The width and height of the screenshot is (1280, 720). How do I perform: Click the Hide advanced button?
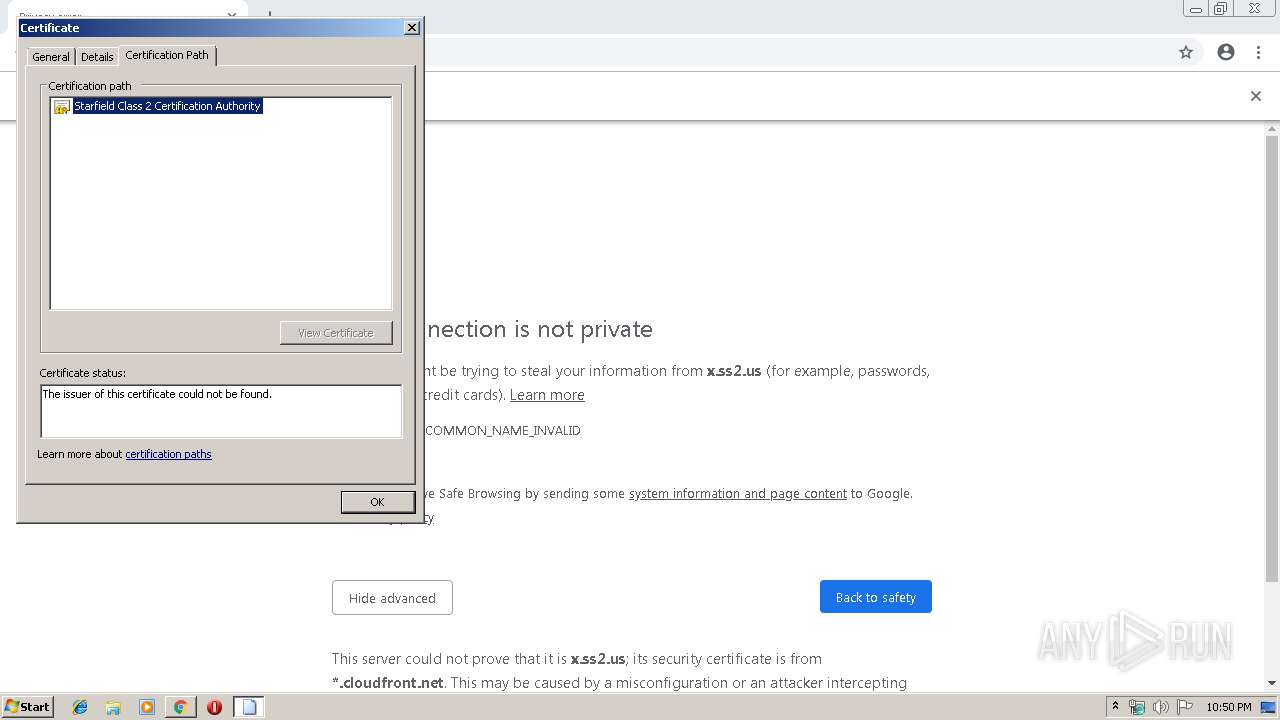click(392, 598)
